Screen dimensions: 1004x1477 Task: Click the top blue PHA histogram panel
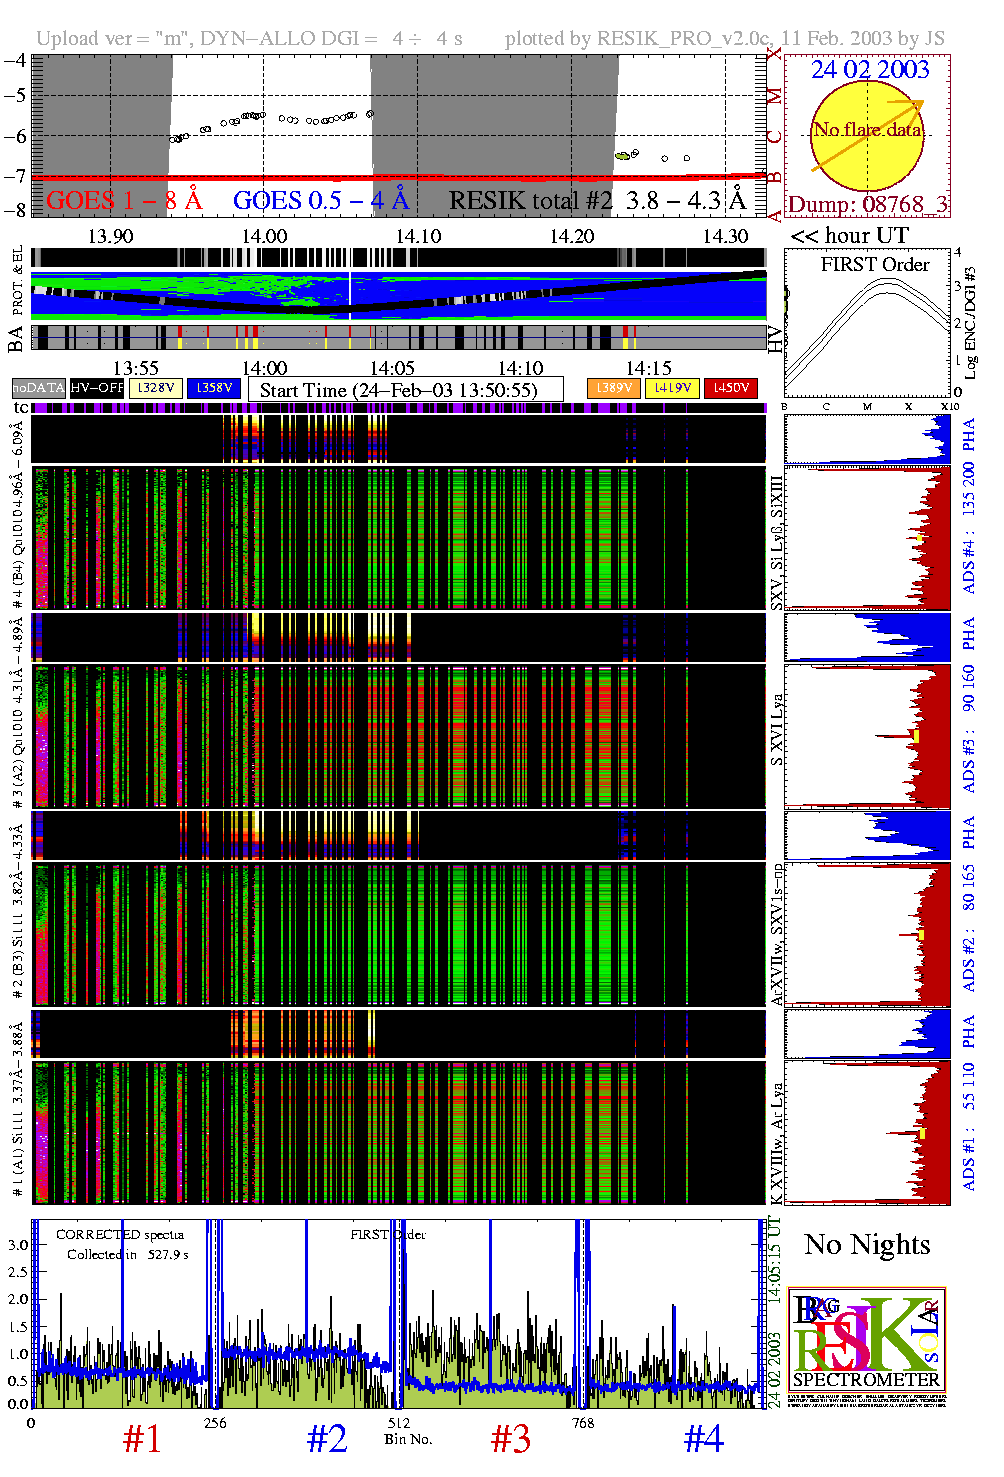(867, 439)
